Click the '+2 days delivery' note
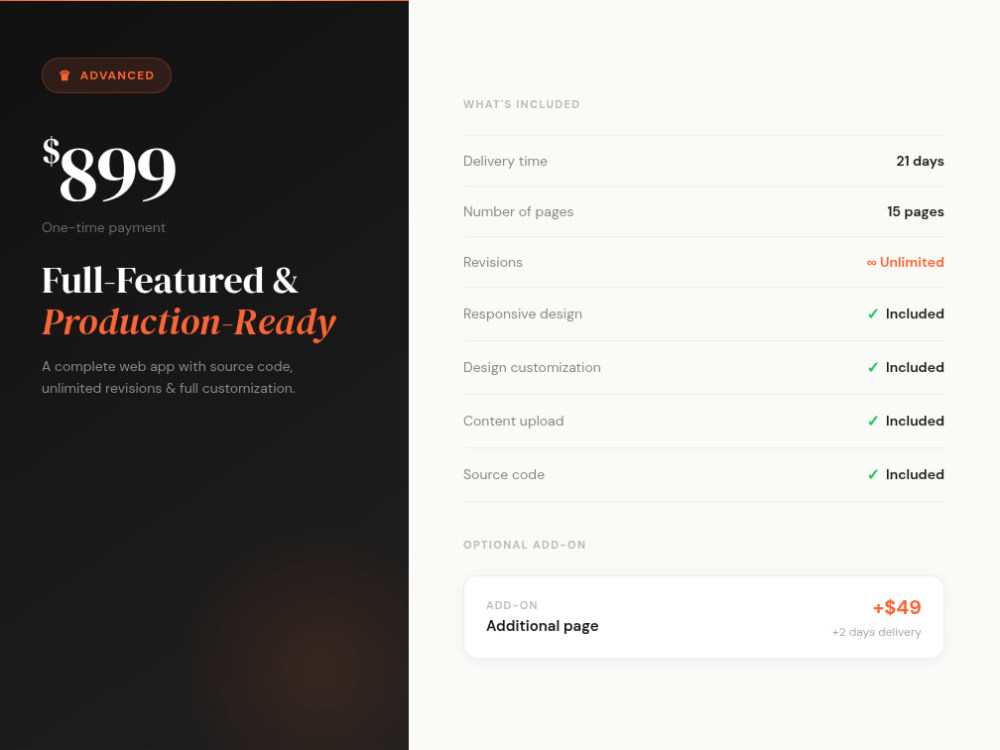The image size is (1000, 750). (876, 632)
